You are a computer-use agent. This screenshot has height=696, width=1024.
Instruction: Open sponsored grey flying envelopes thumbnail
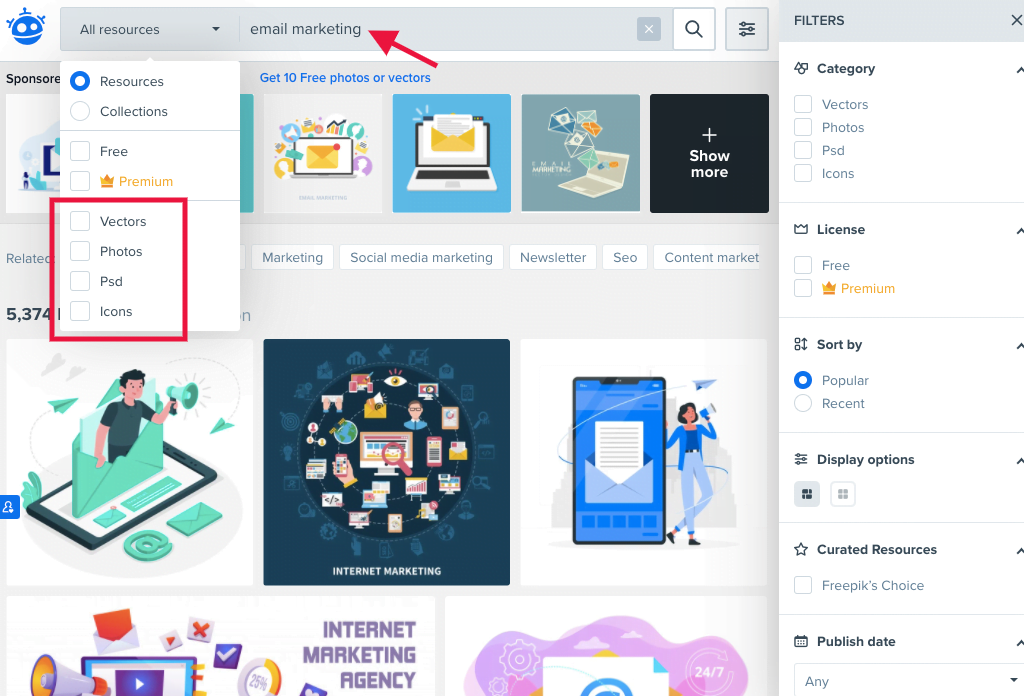pos(581,153)
